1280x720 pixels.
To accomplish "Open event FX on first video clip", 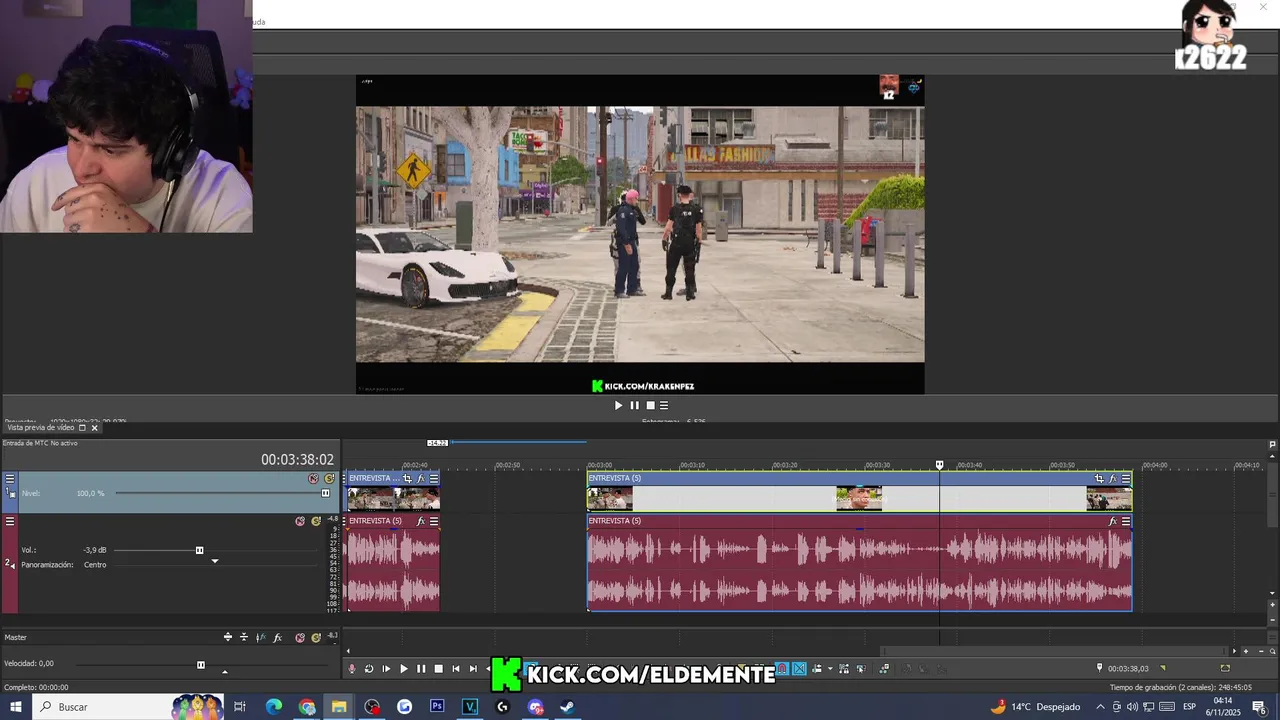I will pyautogui.click(x=421, y=479).
